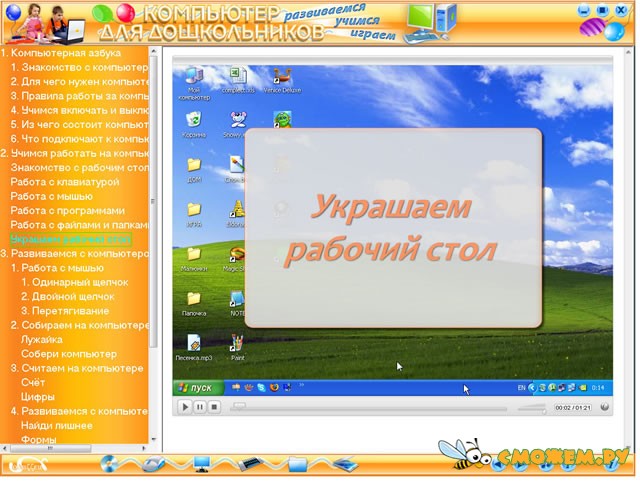Click the Корзина recycle bin desktop icon
Image resolution: width=640 pixels, height=481 pixels.
point(193,125)
